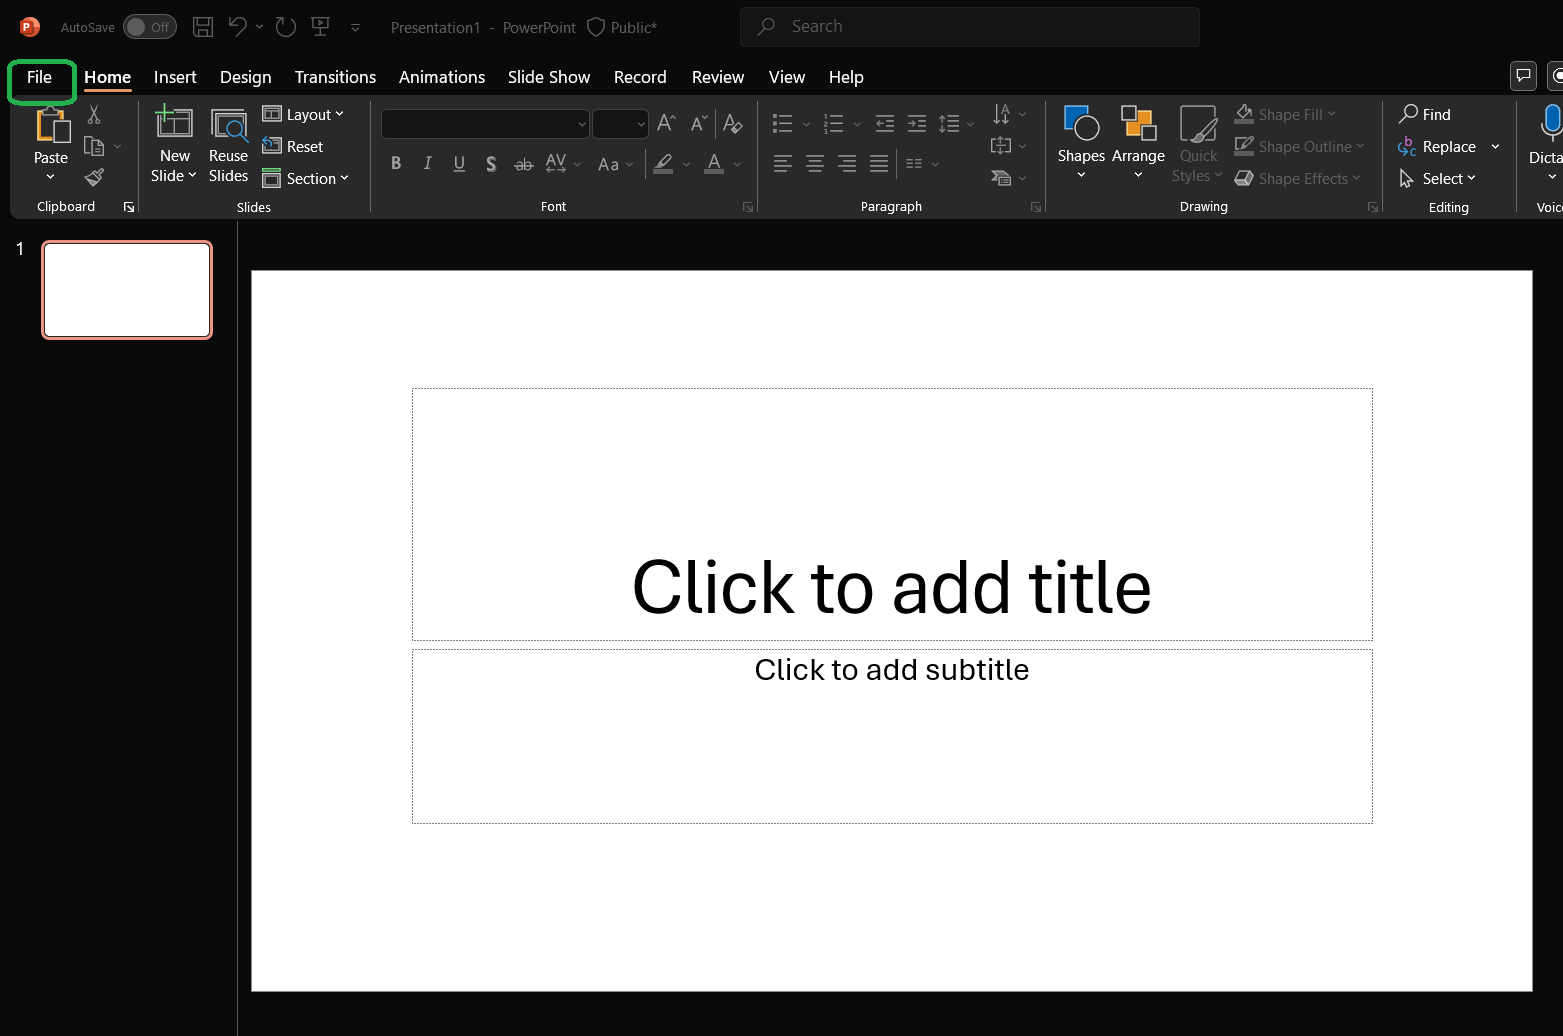Image resolution: width=1563 pixels, height=1036 pixels.
Task: Open Customize Quick Access Toolbar arrow
Action: (355, 27)
